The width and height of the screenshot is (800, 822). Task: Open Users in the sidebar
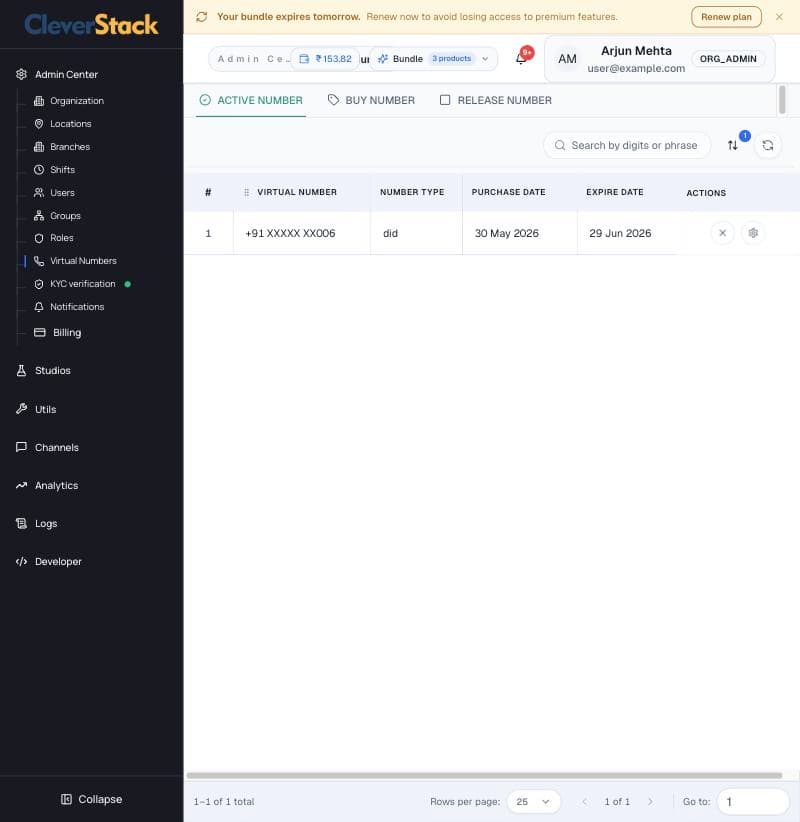(55, 193)
